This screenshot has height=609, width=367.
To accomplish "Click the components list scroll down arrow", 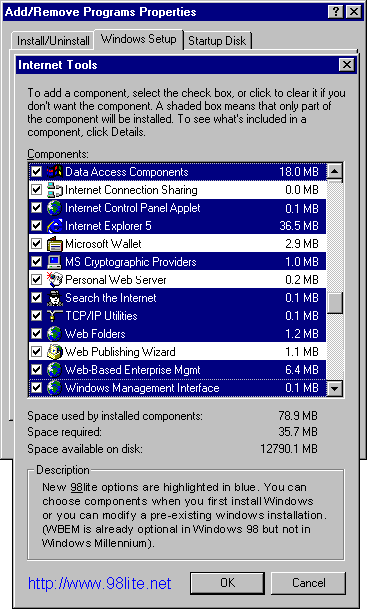I will [x=334, y=388].
